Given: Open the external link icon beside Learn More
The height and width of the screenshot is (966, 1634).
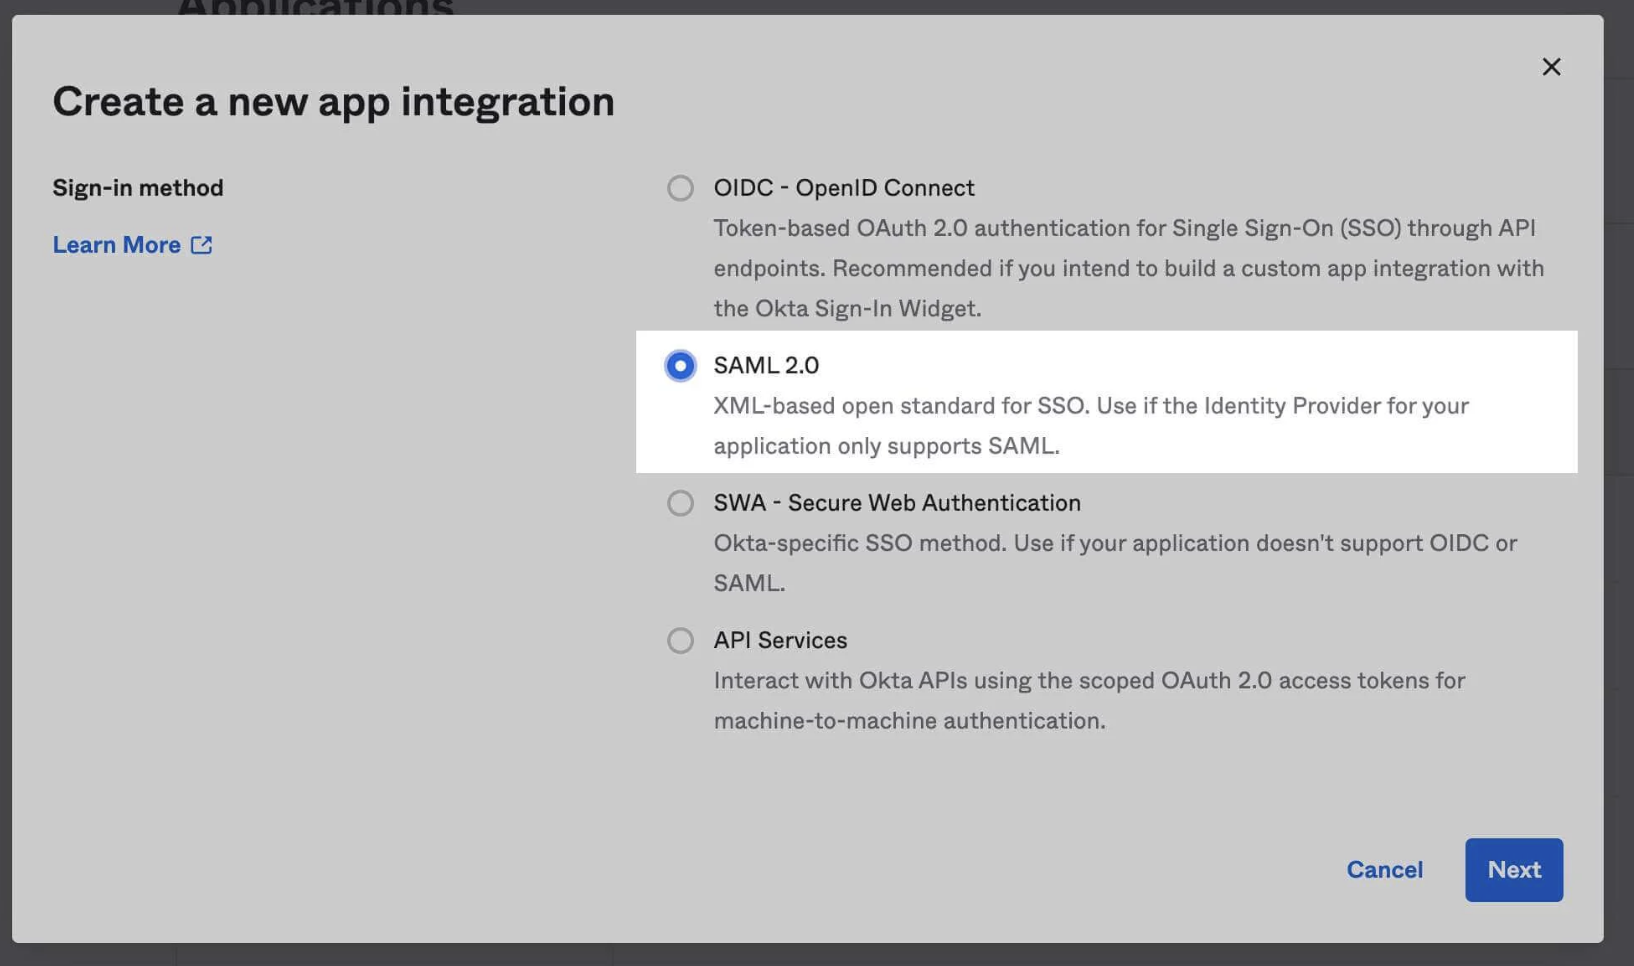Looking at the screenshot, I should click(x=201, y=245).
